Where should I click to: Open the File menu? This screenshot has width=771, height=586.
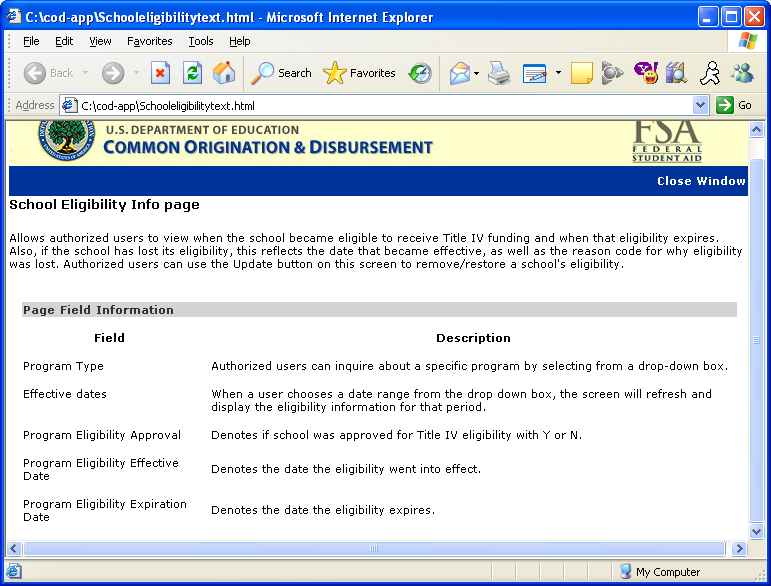pos(31,41)
